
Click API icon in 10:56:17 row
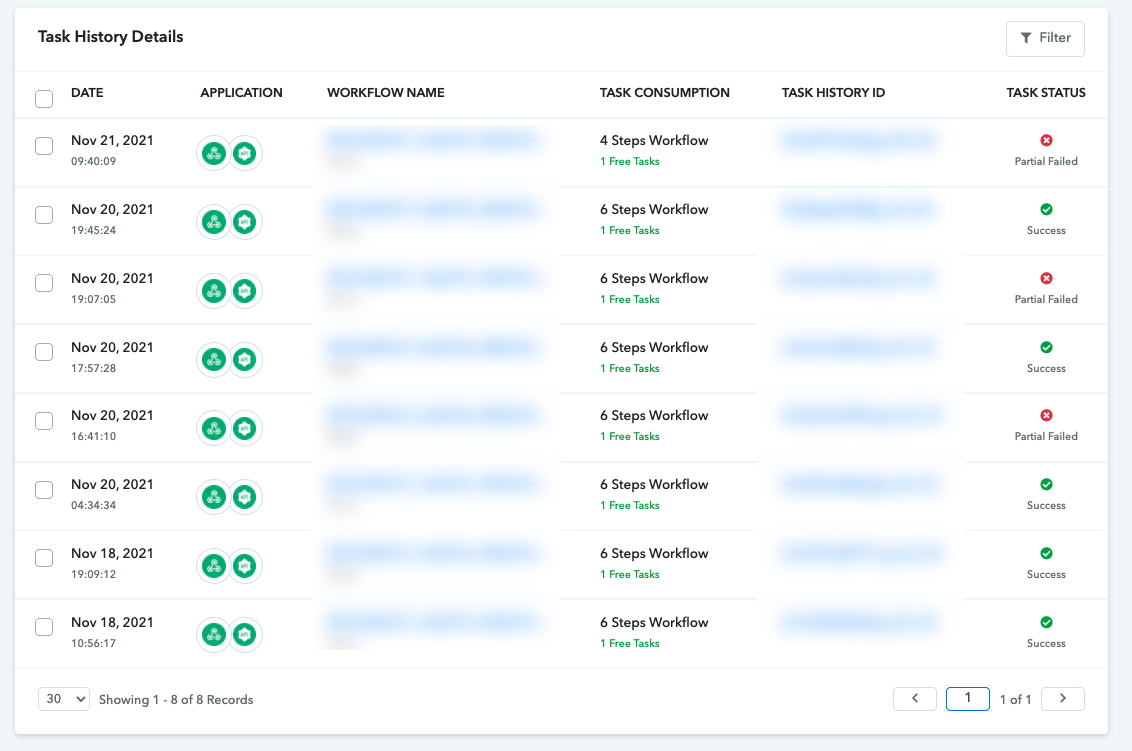[245, 635]
